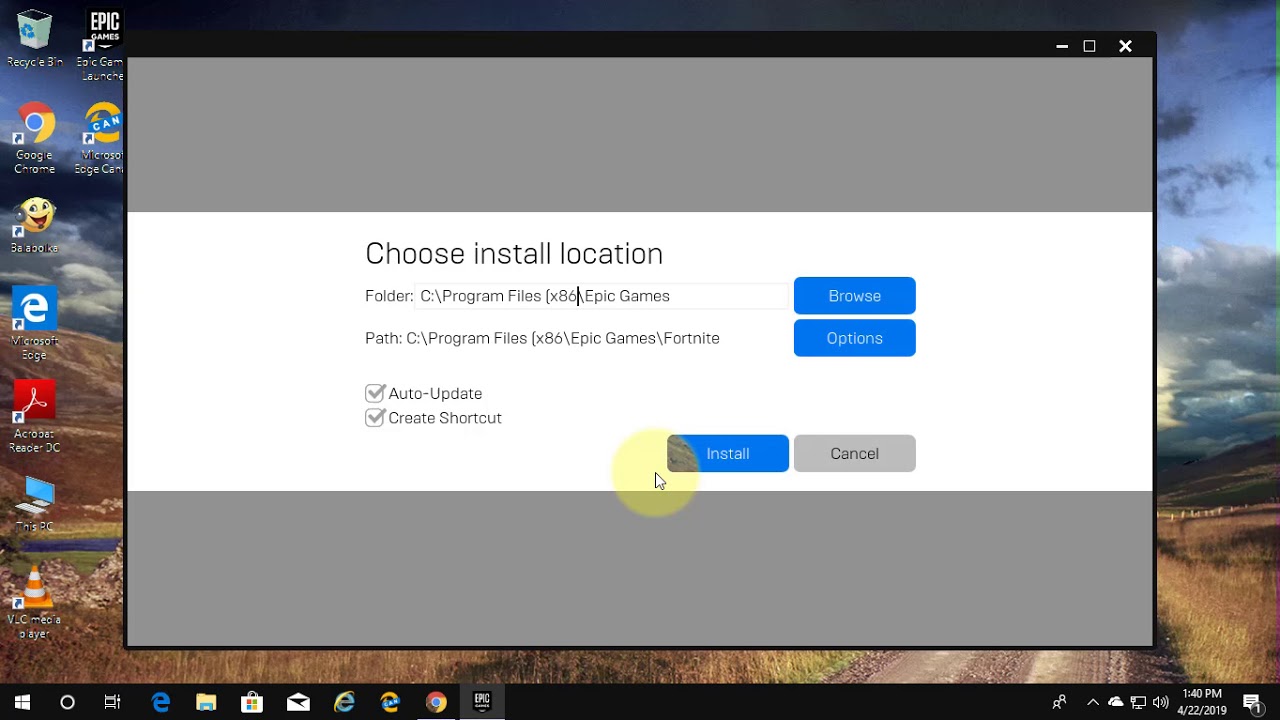Switch to Chrome on the taskbar
1280x720 pixels.
[x=436, y=702]
